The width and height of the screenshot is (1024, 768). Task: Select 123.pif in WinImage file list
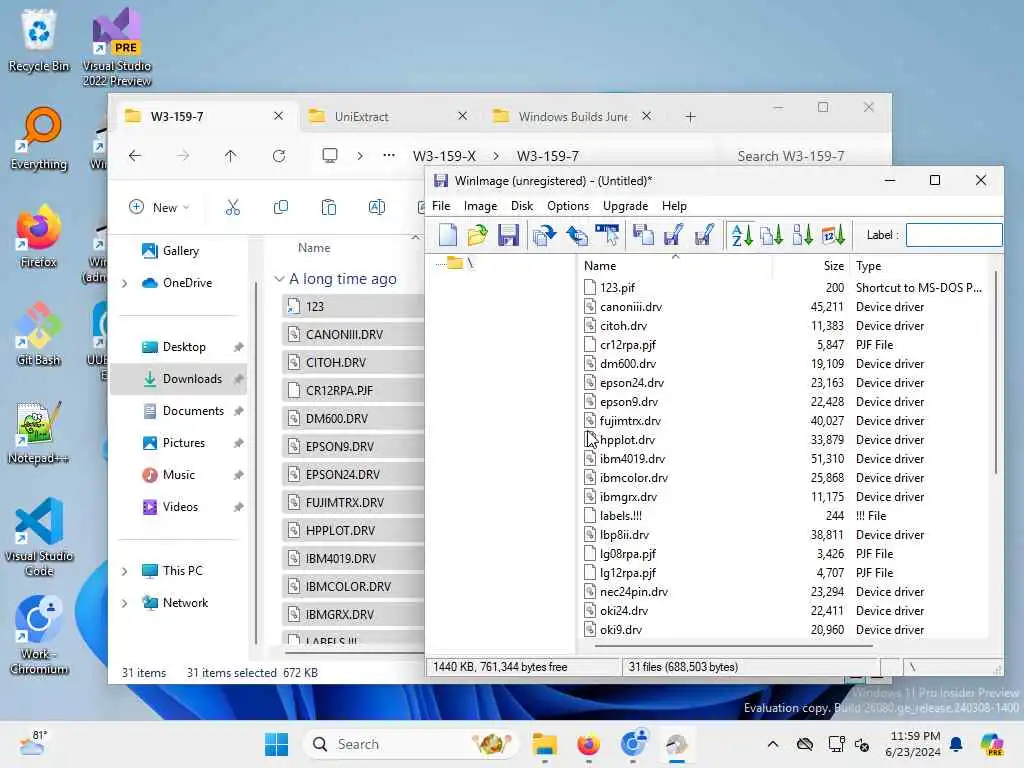pos(617,287)
